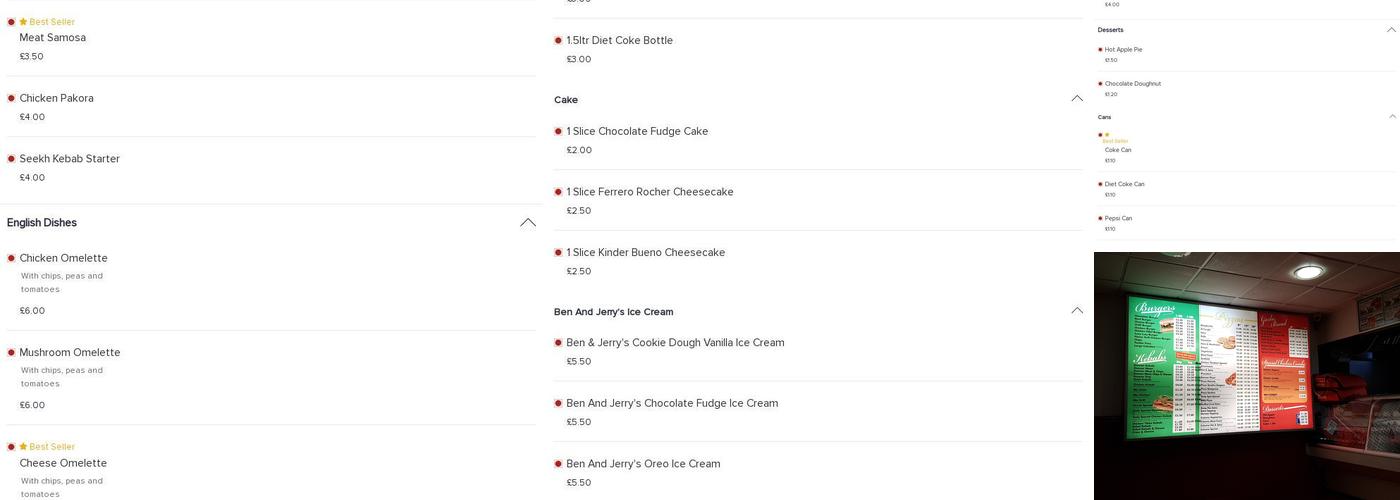Click the red dot beside Chicken Pakora
1400x500 pixels.
tap(11, 98)
